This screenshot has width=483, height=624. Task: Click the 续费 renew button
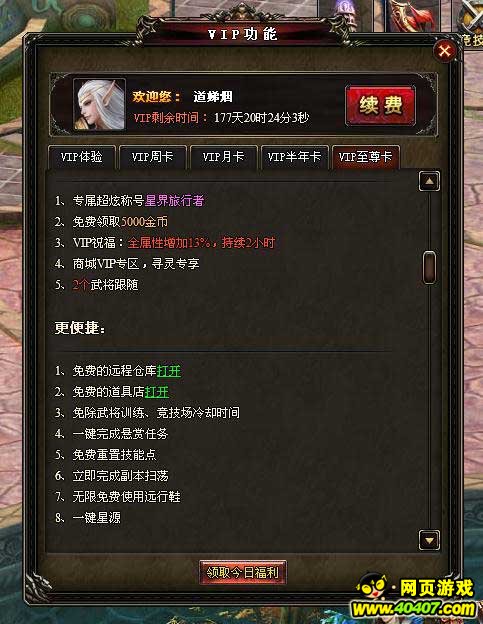coord(381,105)
